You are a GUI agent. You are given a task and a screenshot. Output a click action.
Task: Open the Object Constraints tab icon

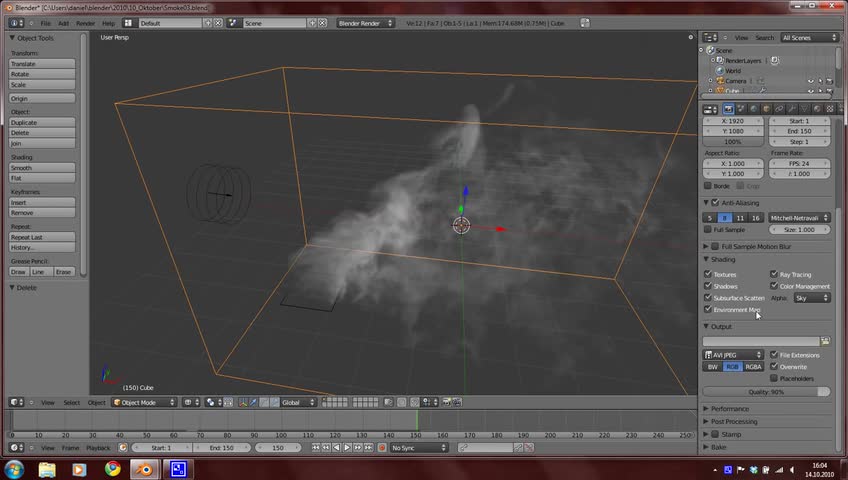779,109
